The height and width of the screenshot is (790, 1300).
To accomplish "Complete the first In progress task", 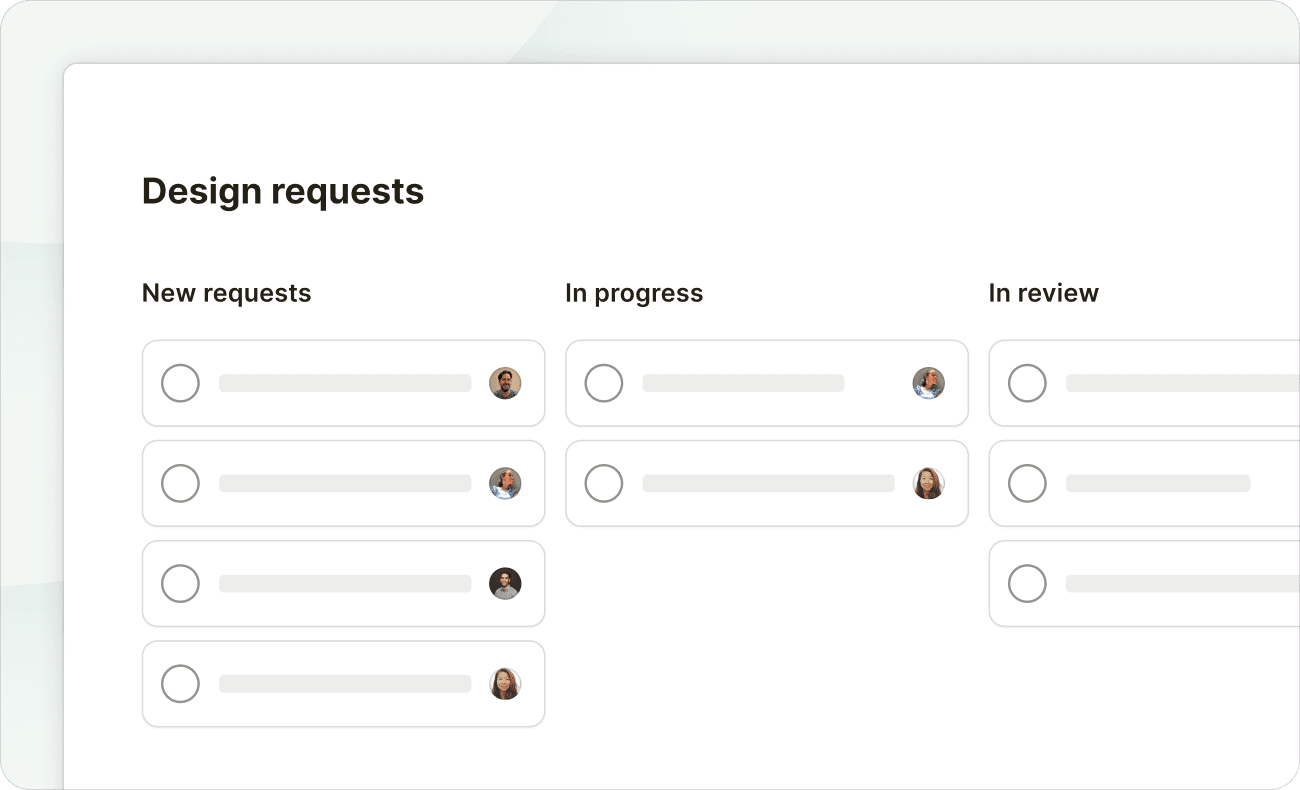I will 604,383.
